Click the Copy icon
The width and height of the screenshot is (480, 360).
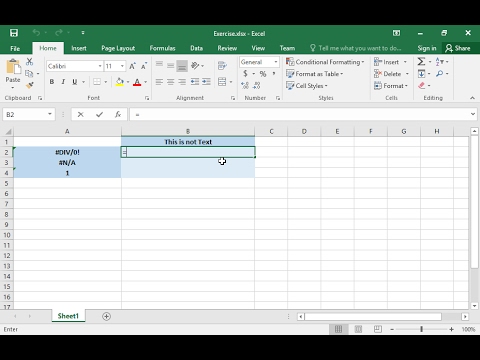[29, 73]
